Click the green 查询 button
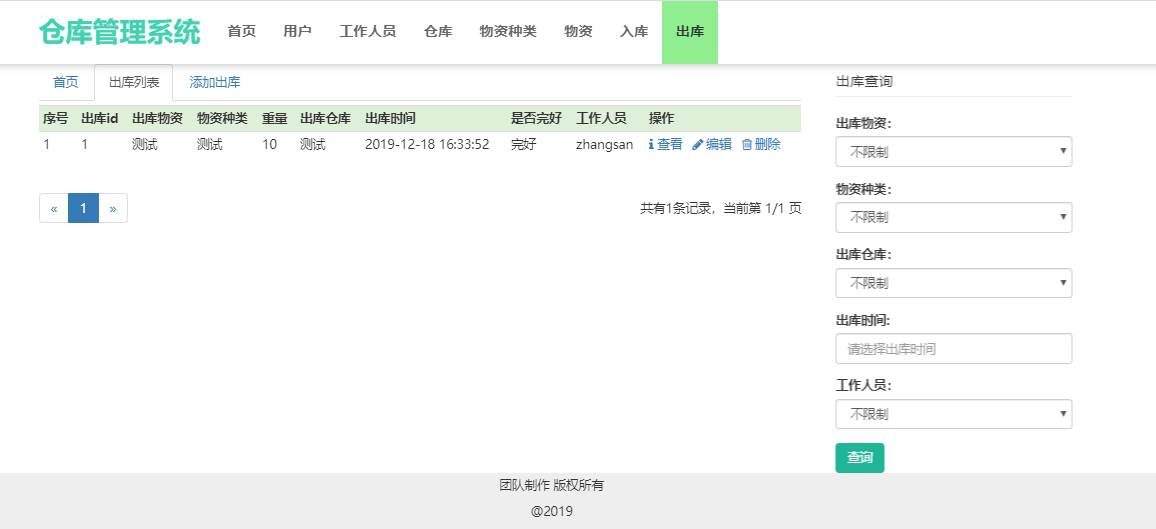The image size is (1156, 529). point(860,458)
